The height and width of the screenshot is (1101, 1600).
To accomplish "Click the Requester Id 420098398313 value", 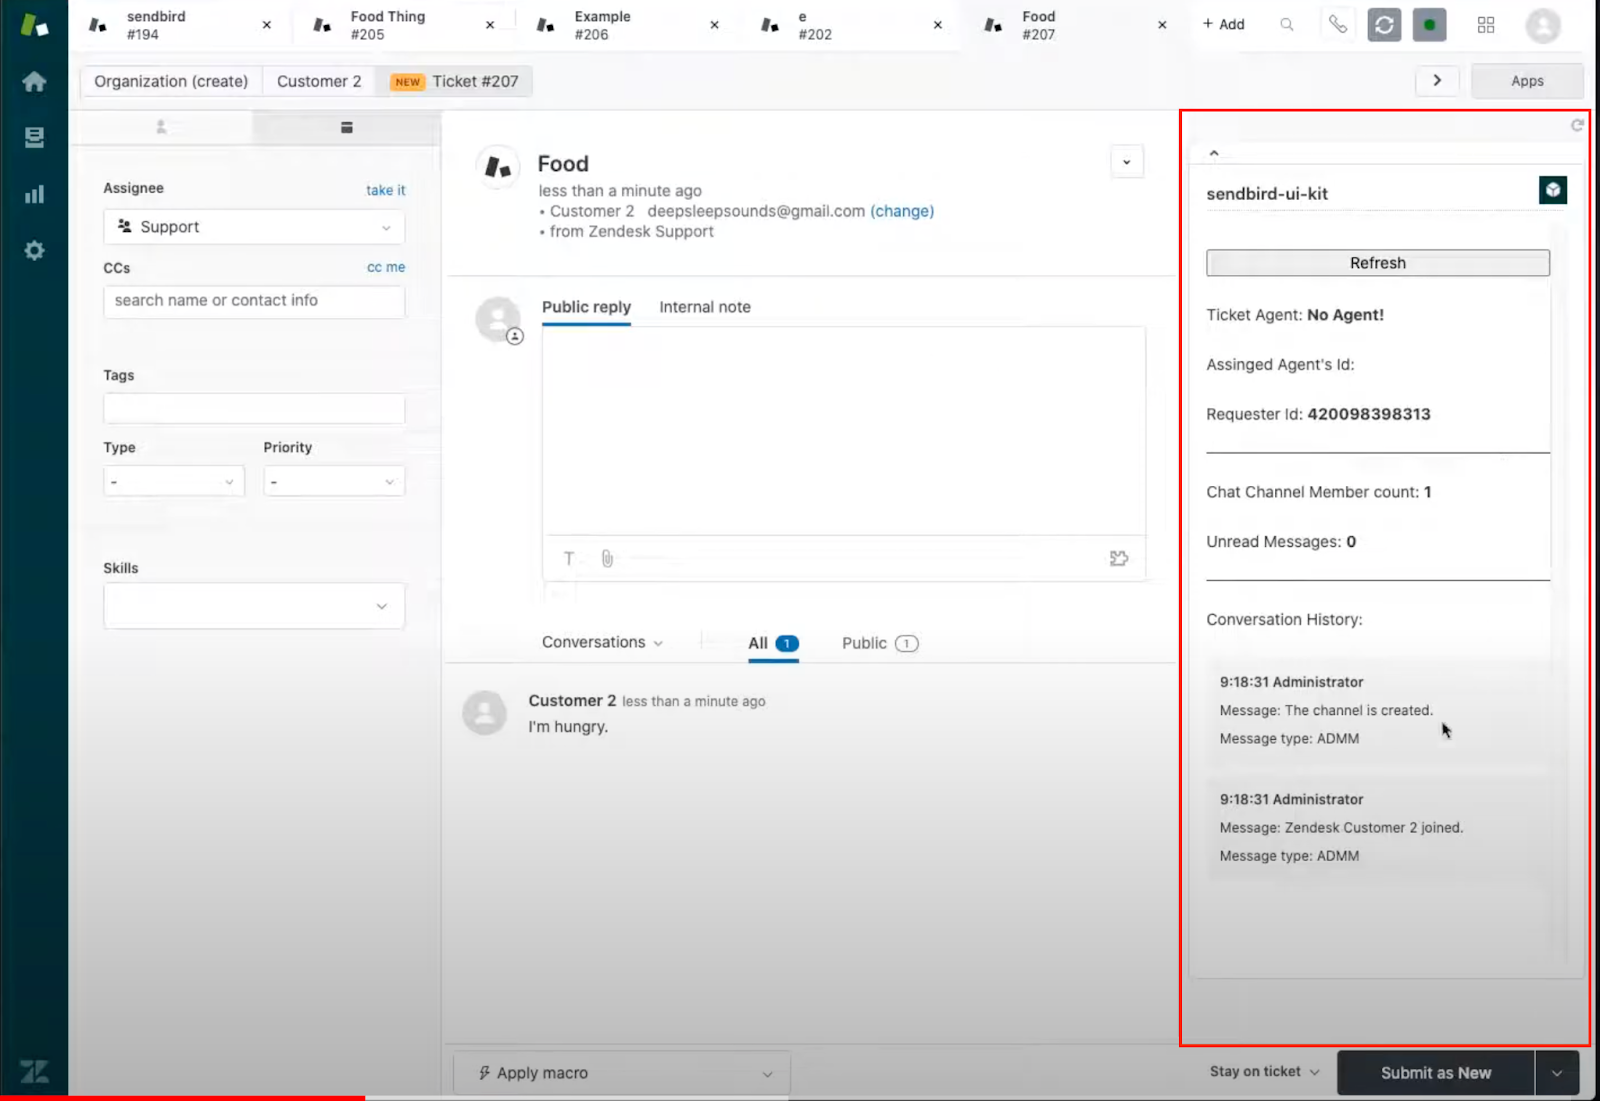I will 1369,414.
